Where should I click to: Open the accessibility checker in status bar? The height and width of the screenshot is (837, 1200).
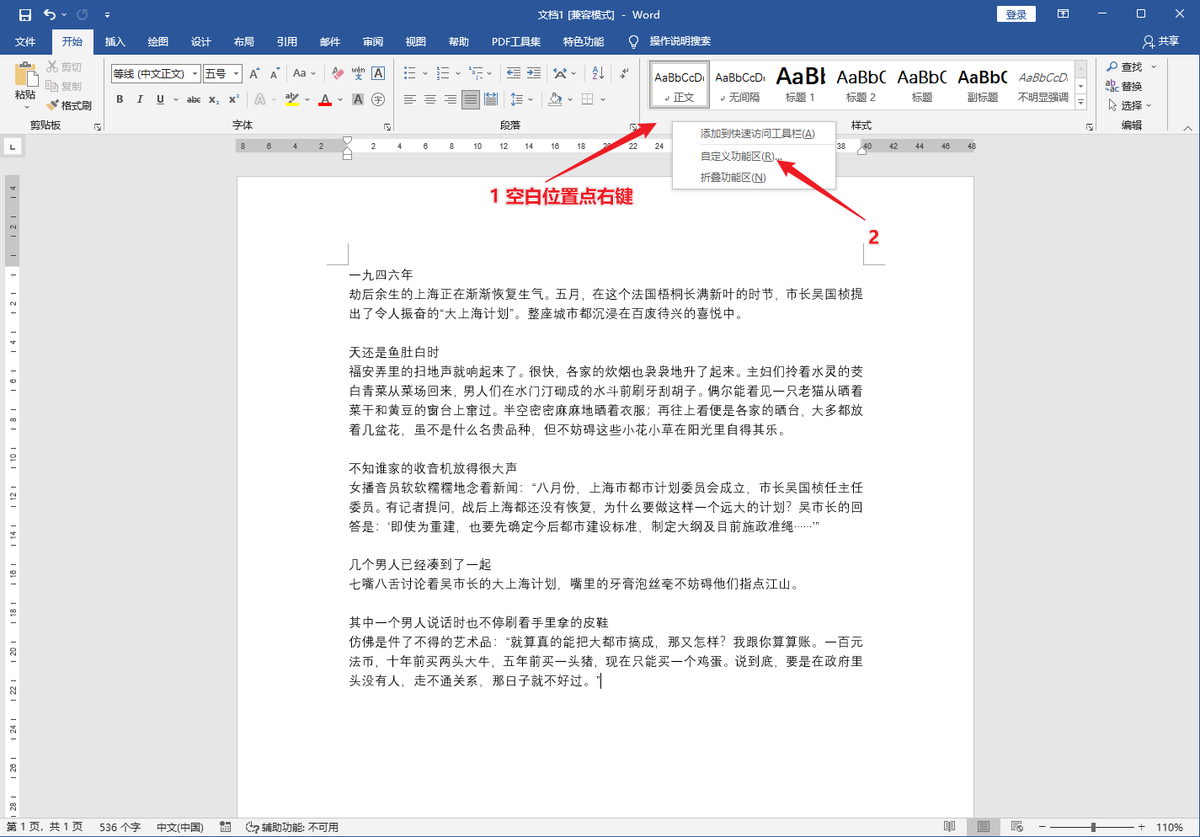(292, 827)
